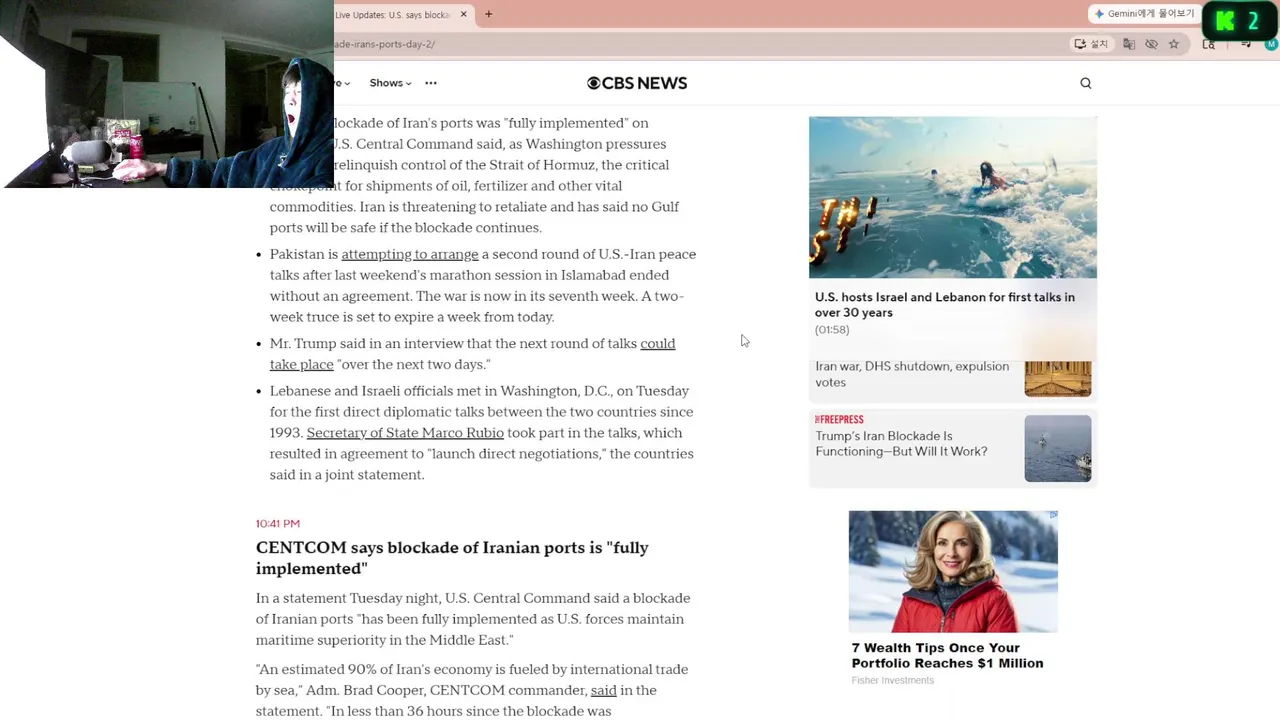Open the profile avatar M icon
The height and width of the screenshot is (720, 1280).
1272,44
